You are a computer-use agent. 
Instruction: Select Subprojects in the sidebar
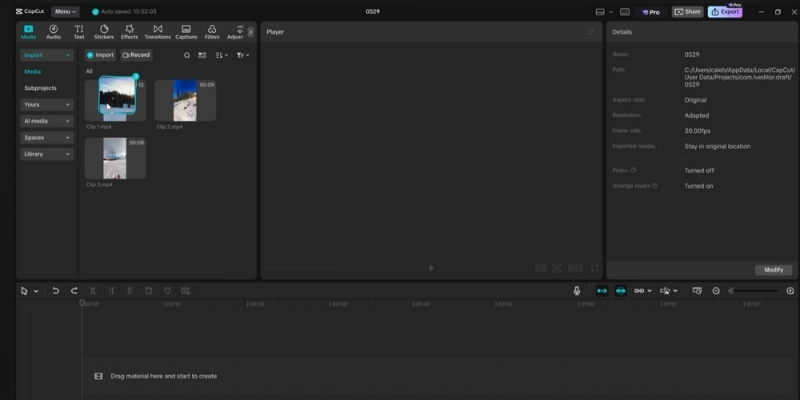pyautogui.click(x=41, y=88)
